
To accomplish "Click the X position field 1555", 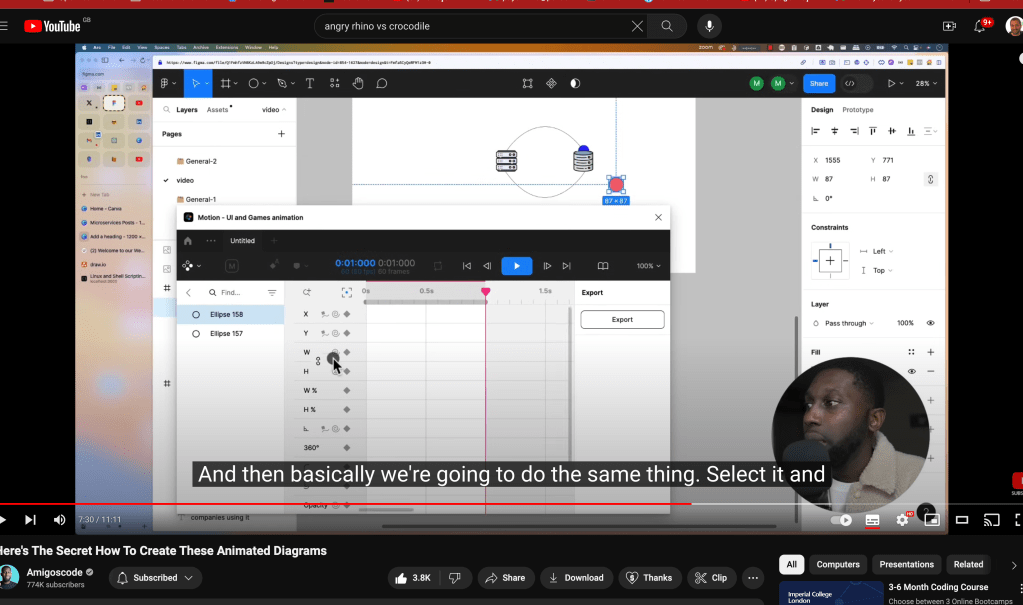I will (x=832, y=160).
